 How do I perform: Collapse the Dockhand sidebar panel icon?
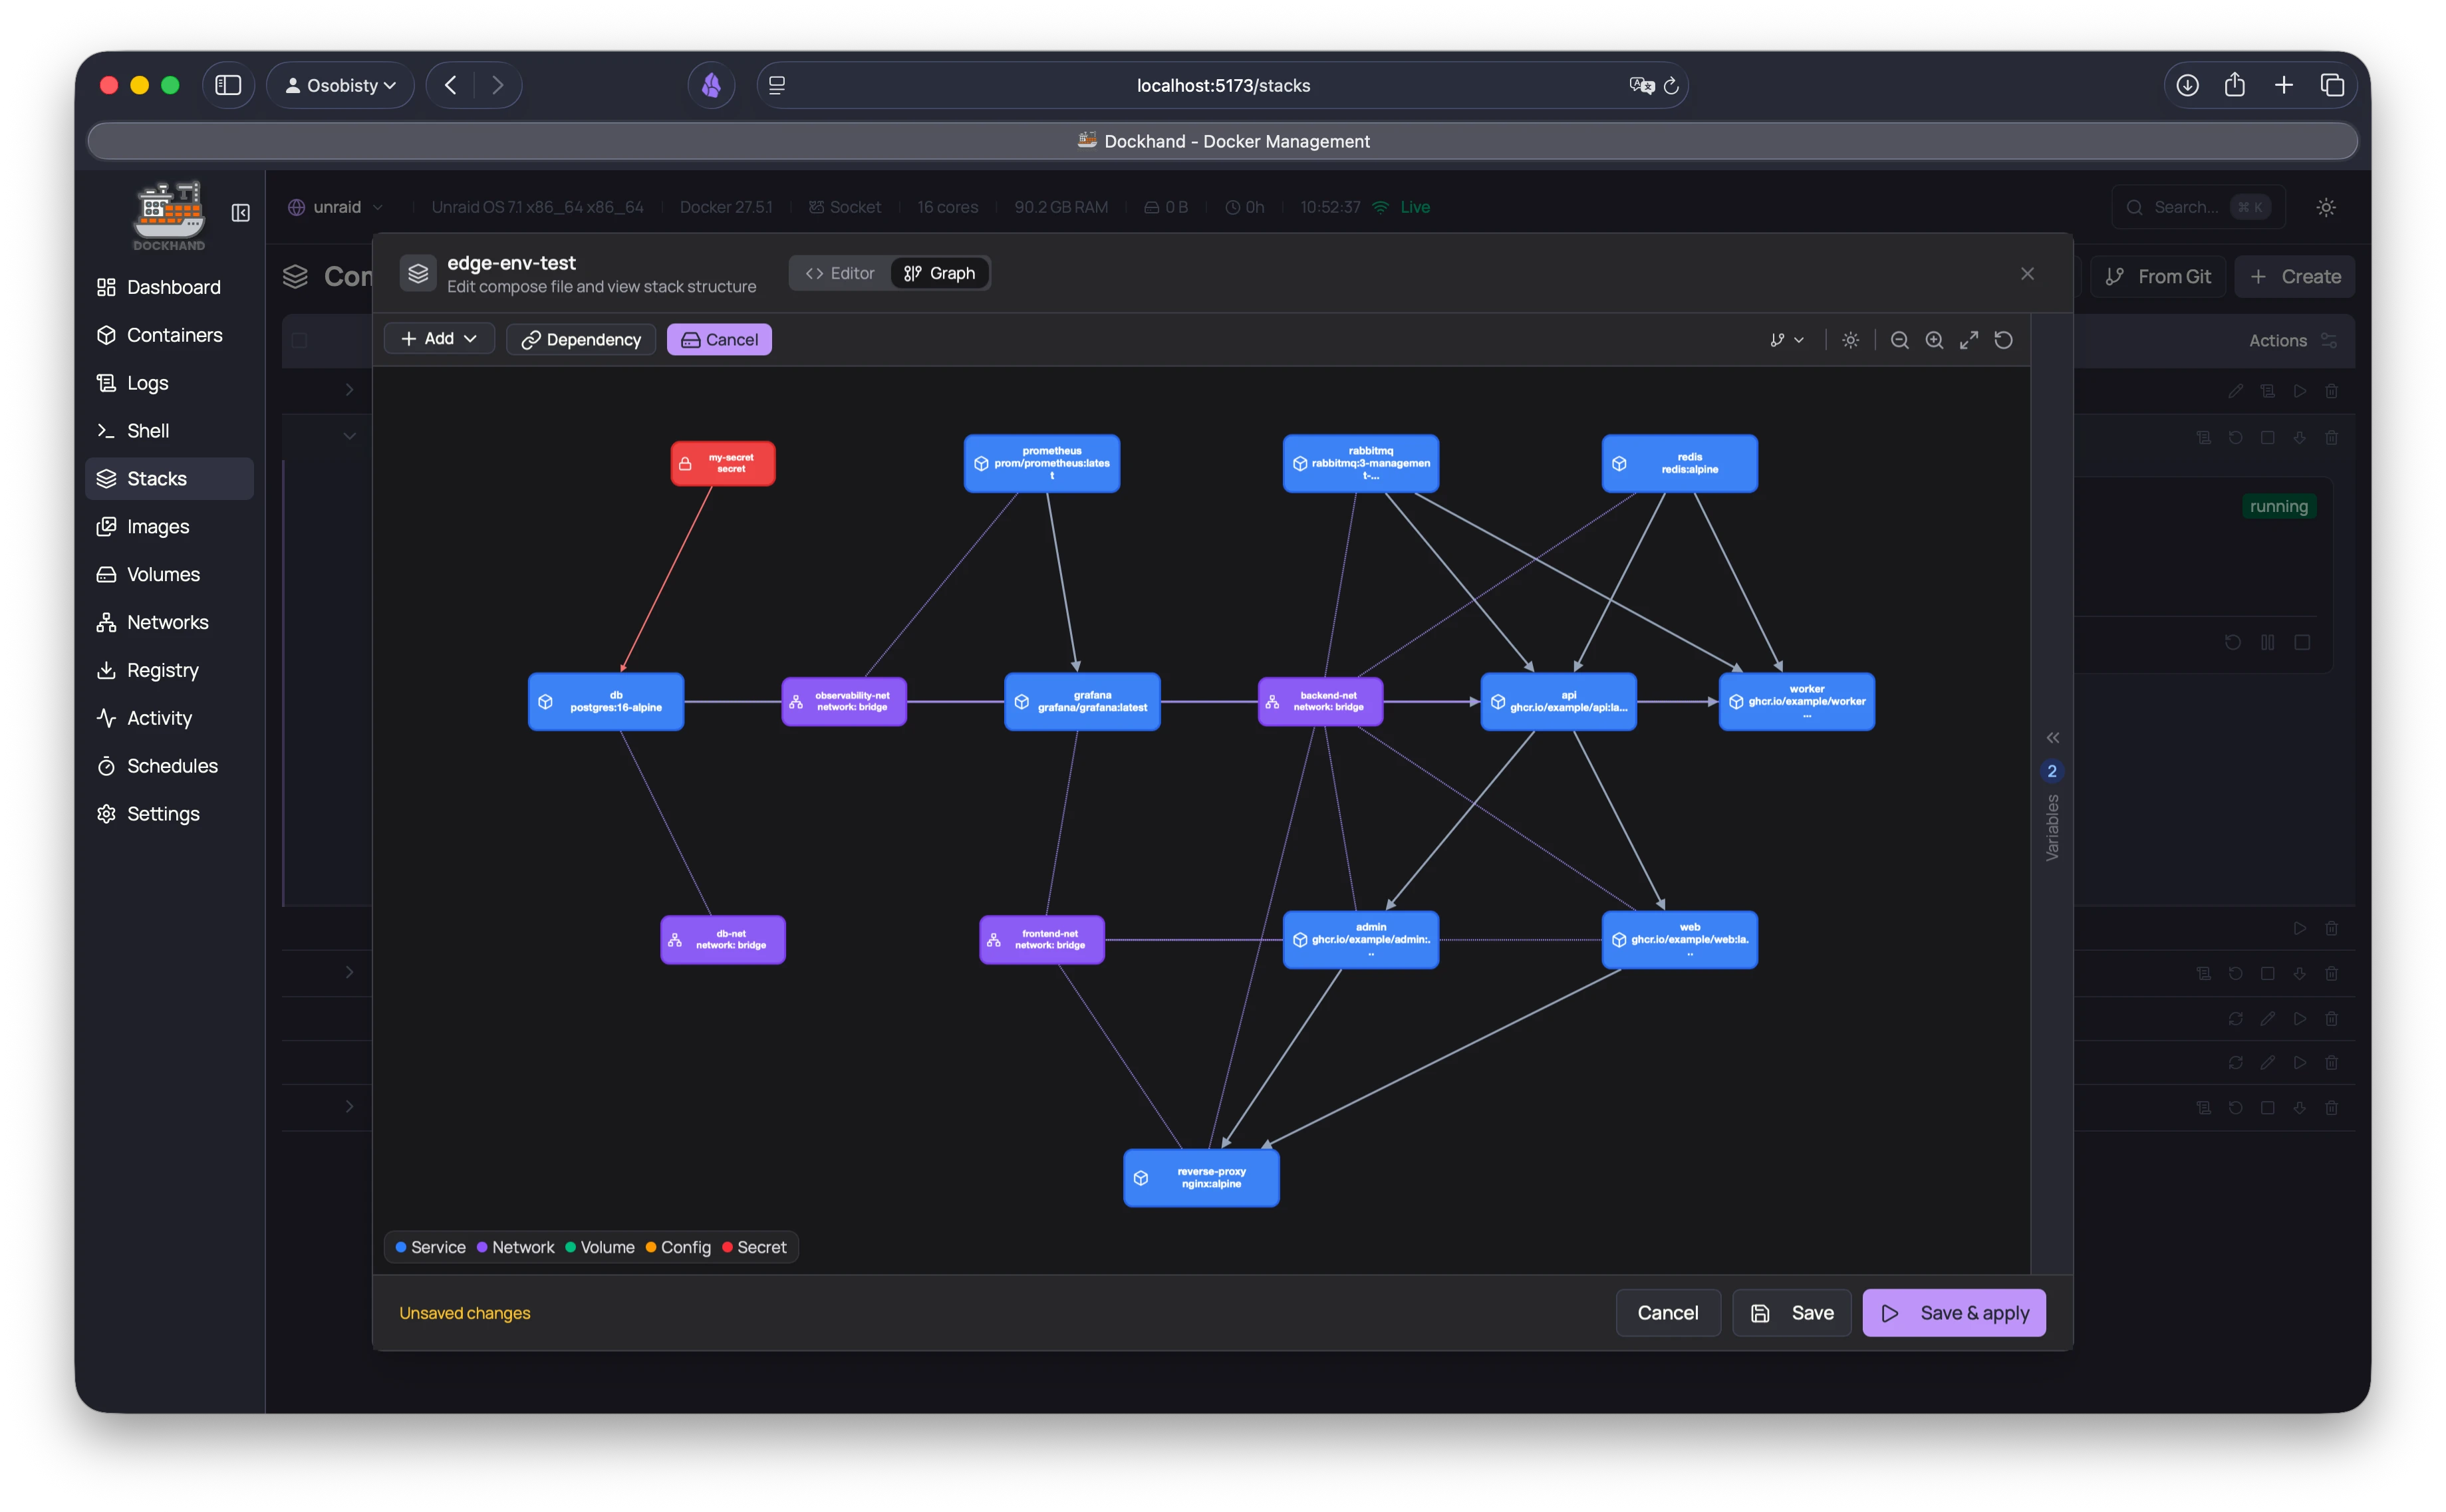tap(240, 213)
